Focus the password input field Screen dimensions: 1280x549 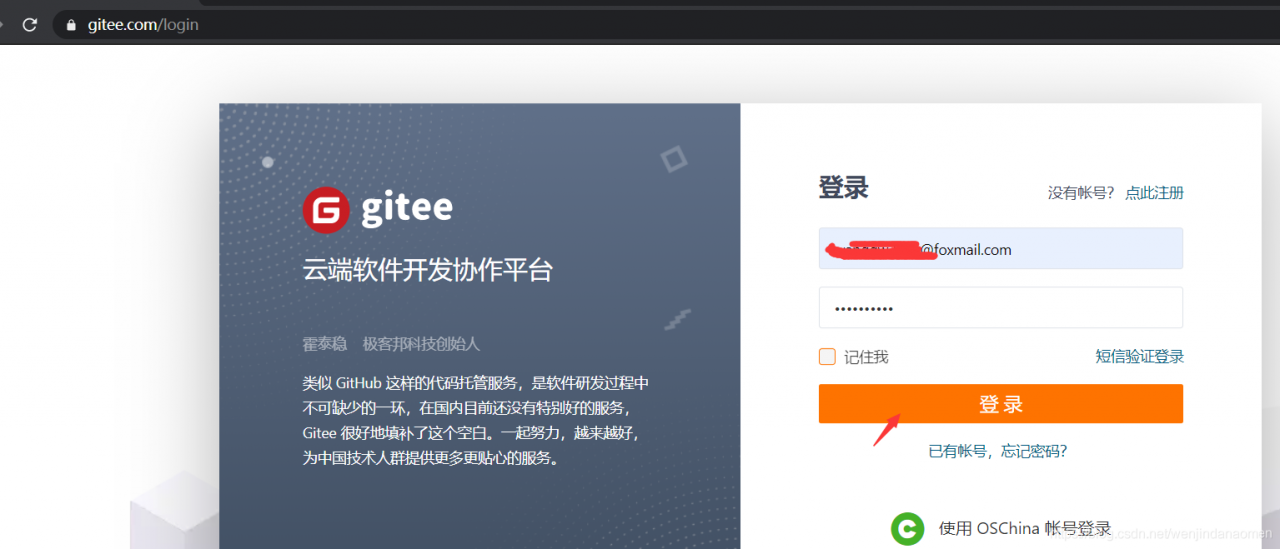pyautogui.click(x=1000, y=308)
